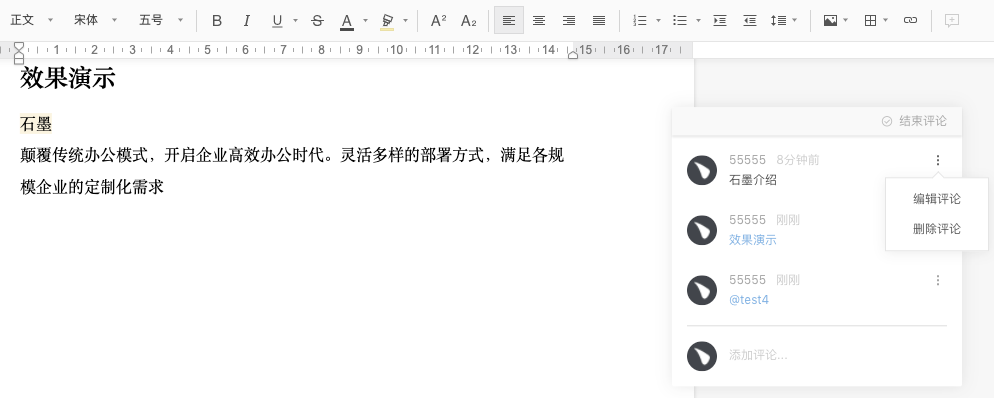Viewport: 994px width, 398px height.
Task: Insert a table
Action: pyautogui.click(x=870, y=20)
